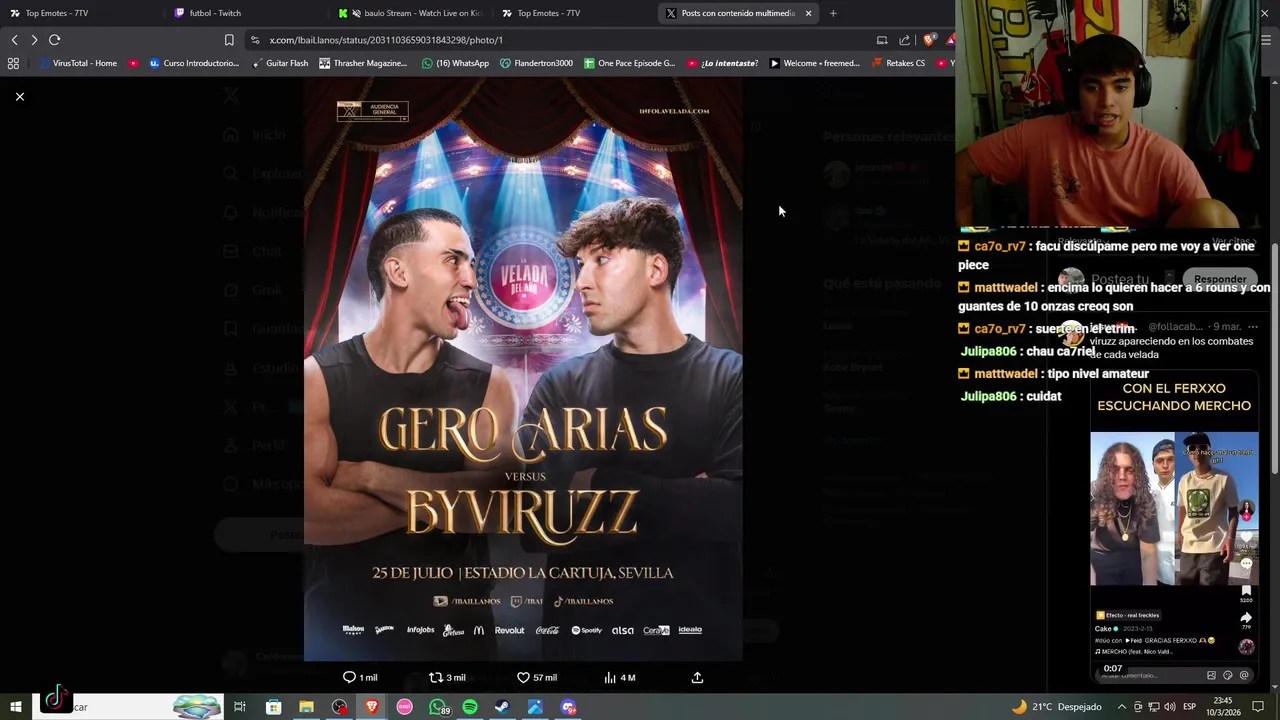Open One Pace Episode G... bookmark

coord(629,63)
